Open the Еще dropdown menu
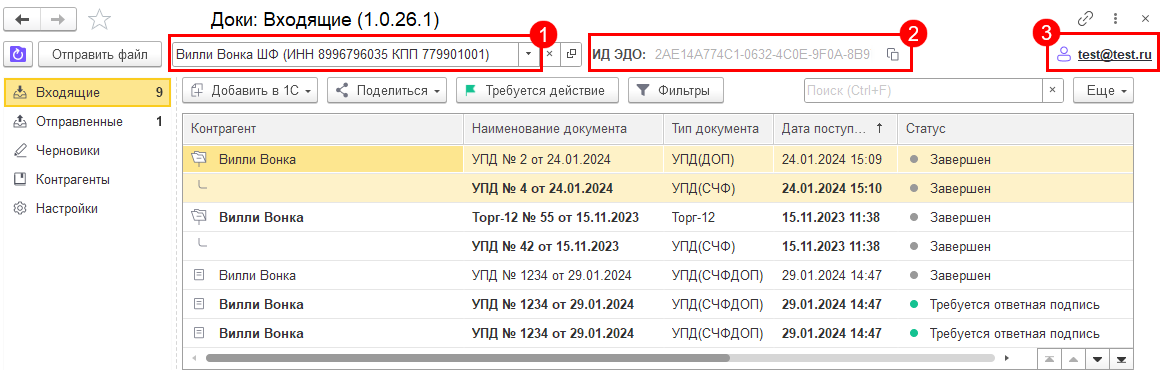This screenshot has height=370, width=1161. [1104, 90]
